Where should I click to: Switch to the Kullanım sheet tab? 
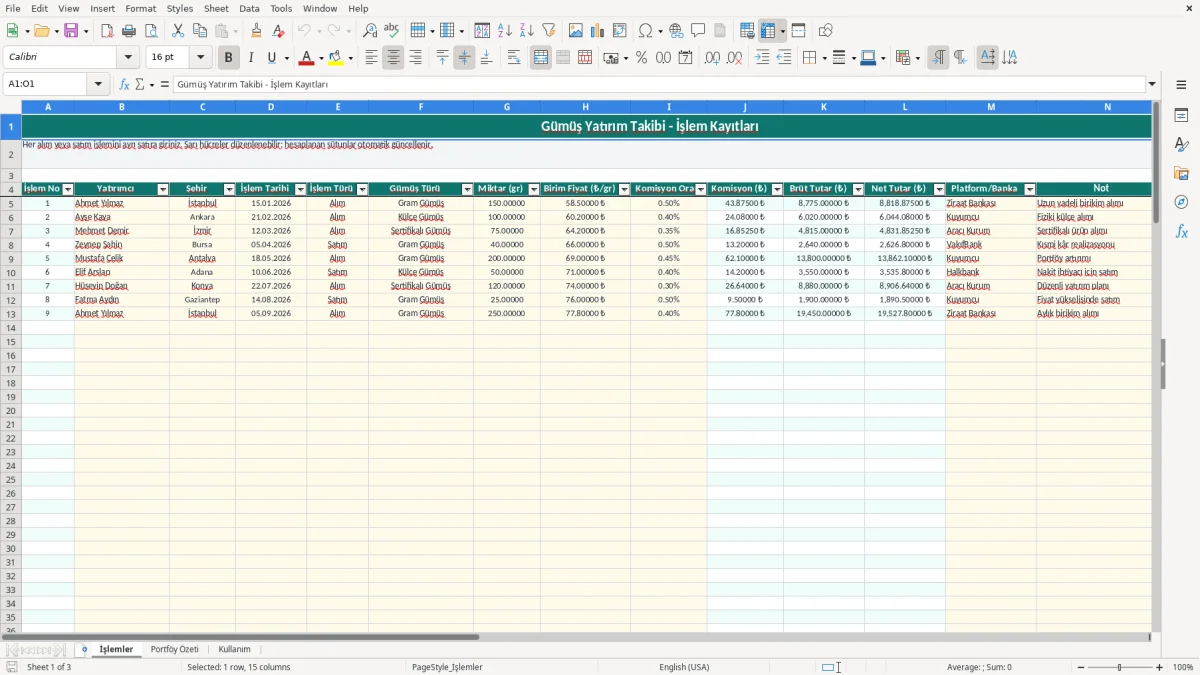point(234,649)
